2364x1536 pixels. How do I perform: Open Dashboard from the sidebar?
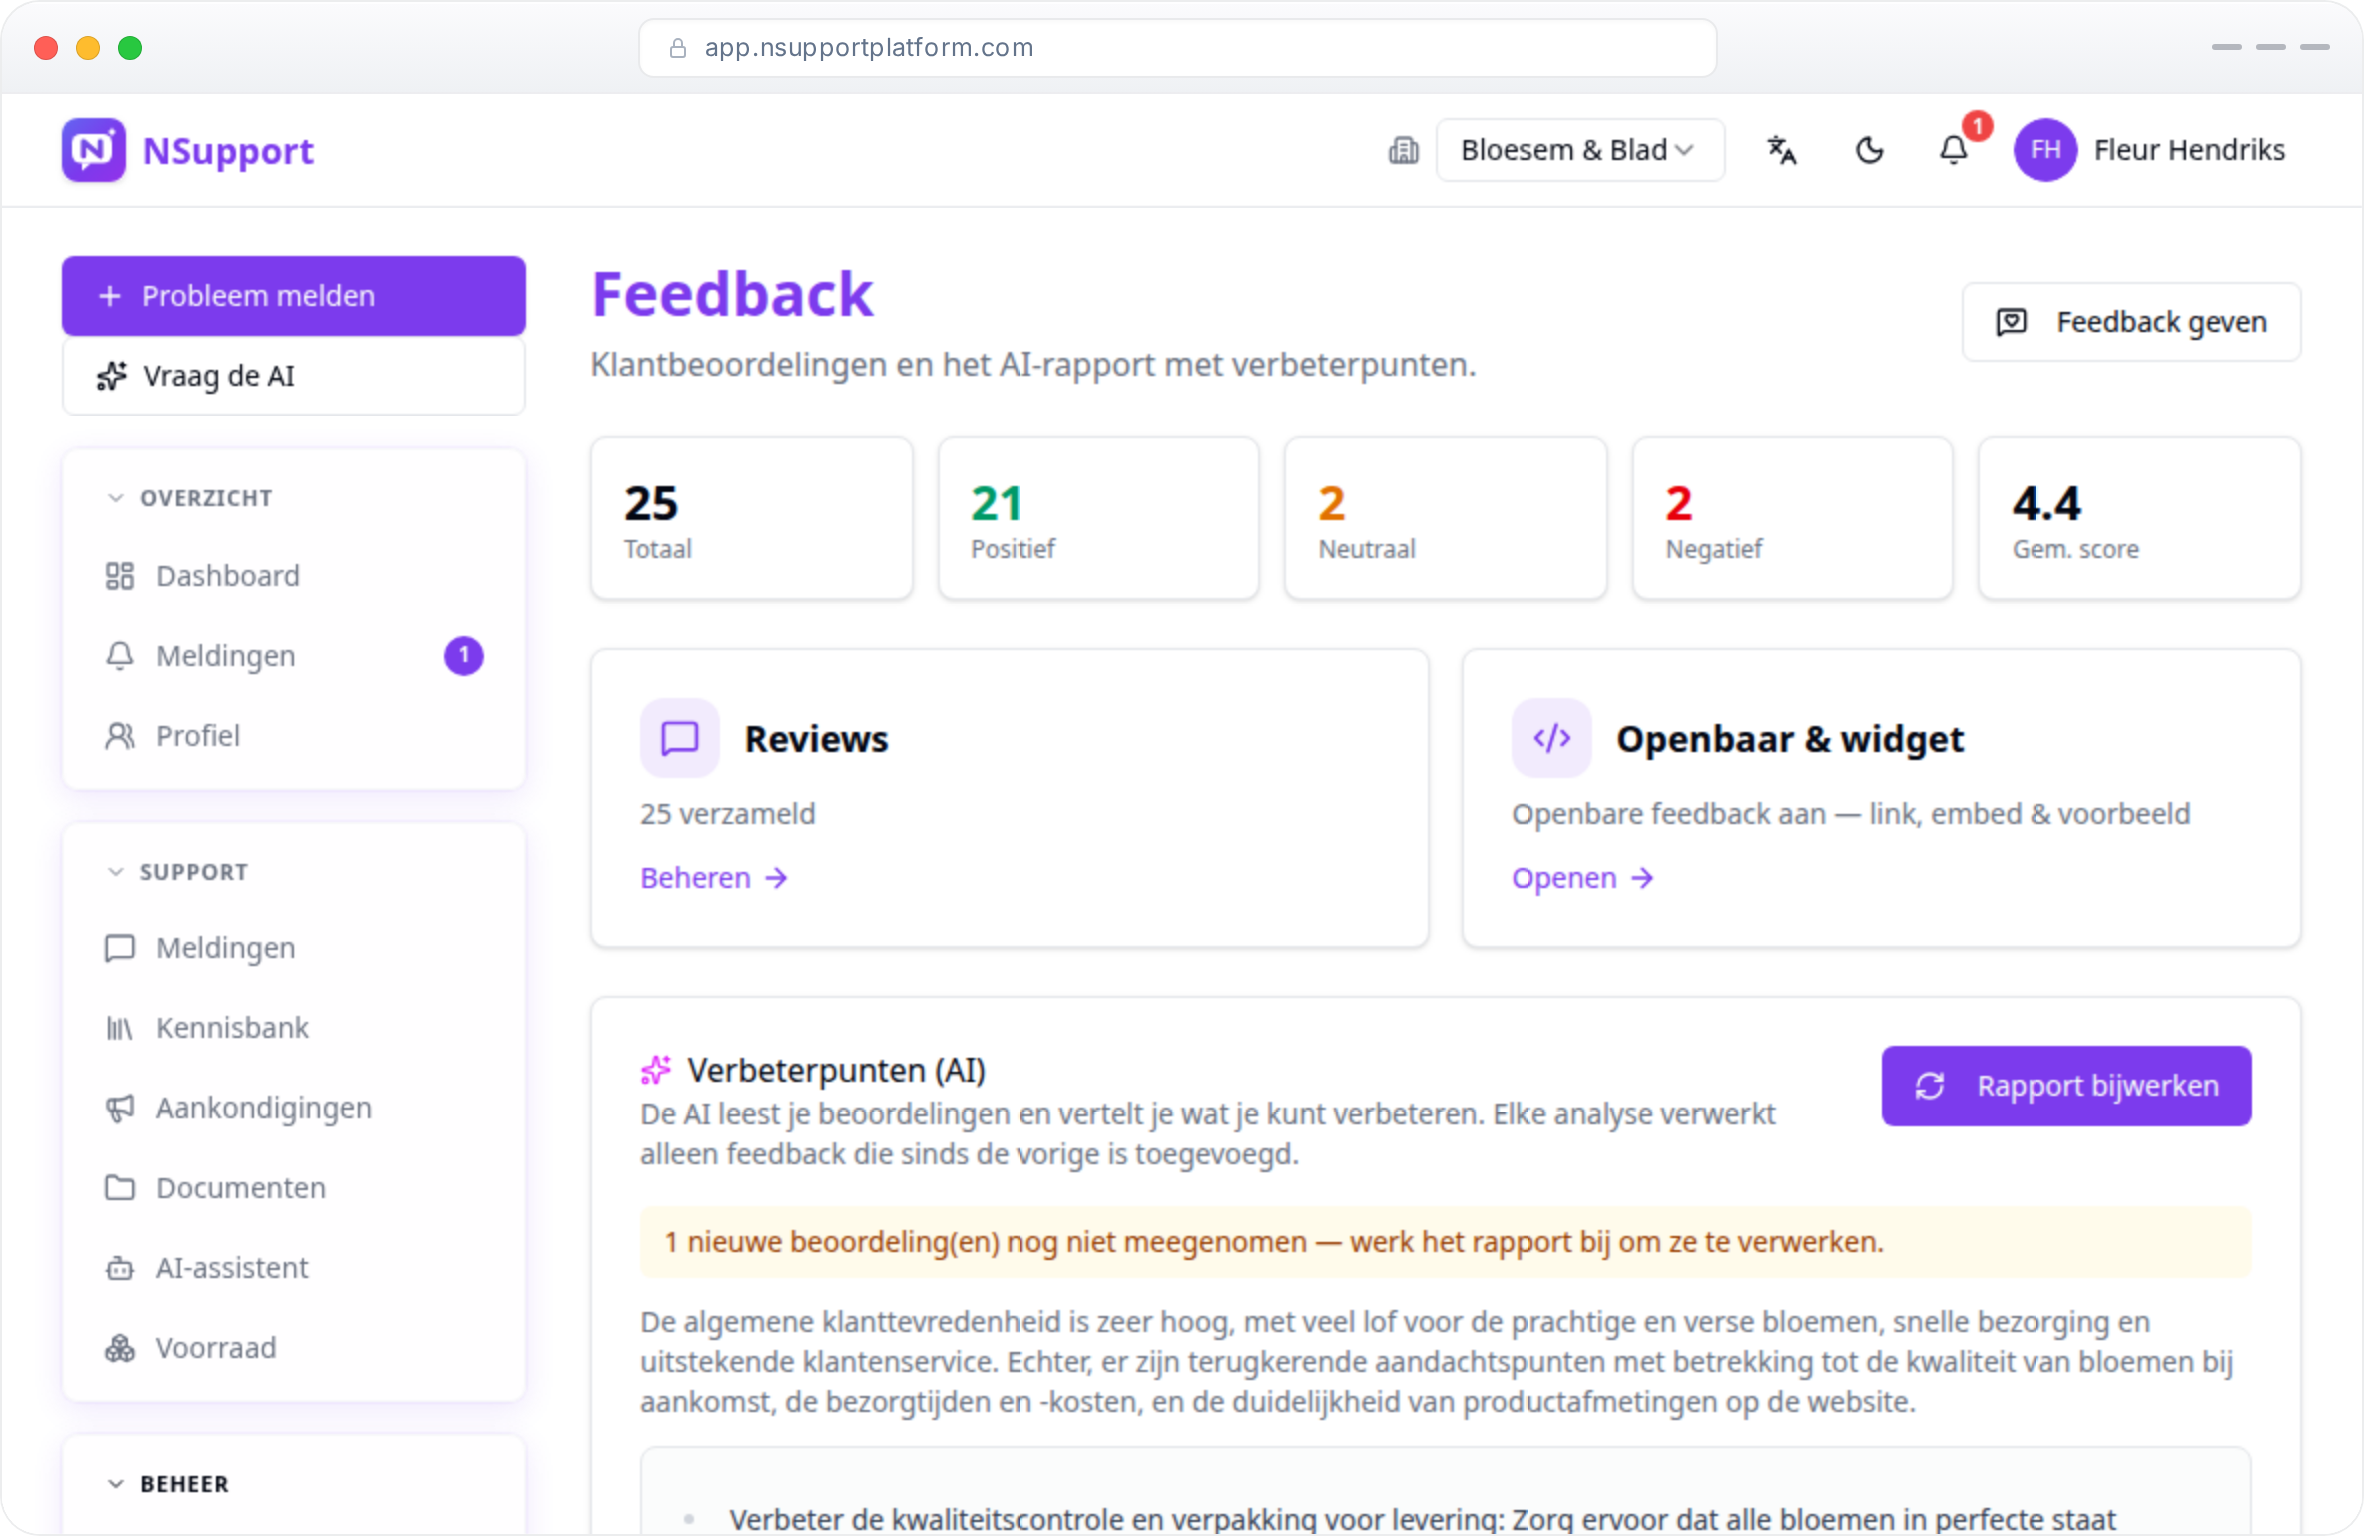coord(294,576)
